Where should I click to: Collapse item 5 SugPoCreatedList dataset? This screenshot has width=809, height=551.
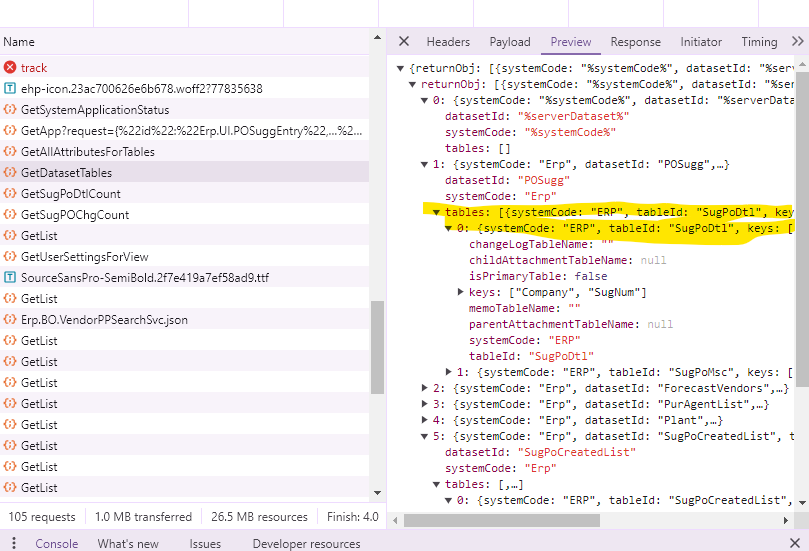pyautogui.click(x=424, y=436)
